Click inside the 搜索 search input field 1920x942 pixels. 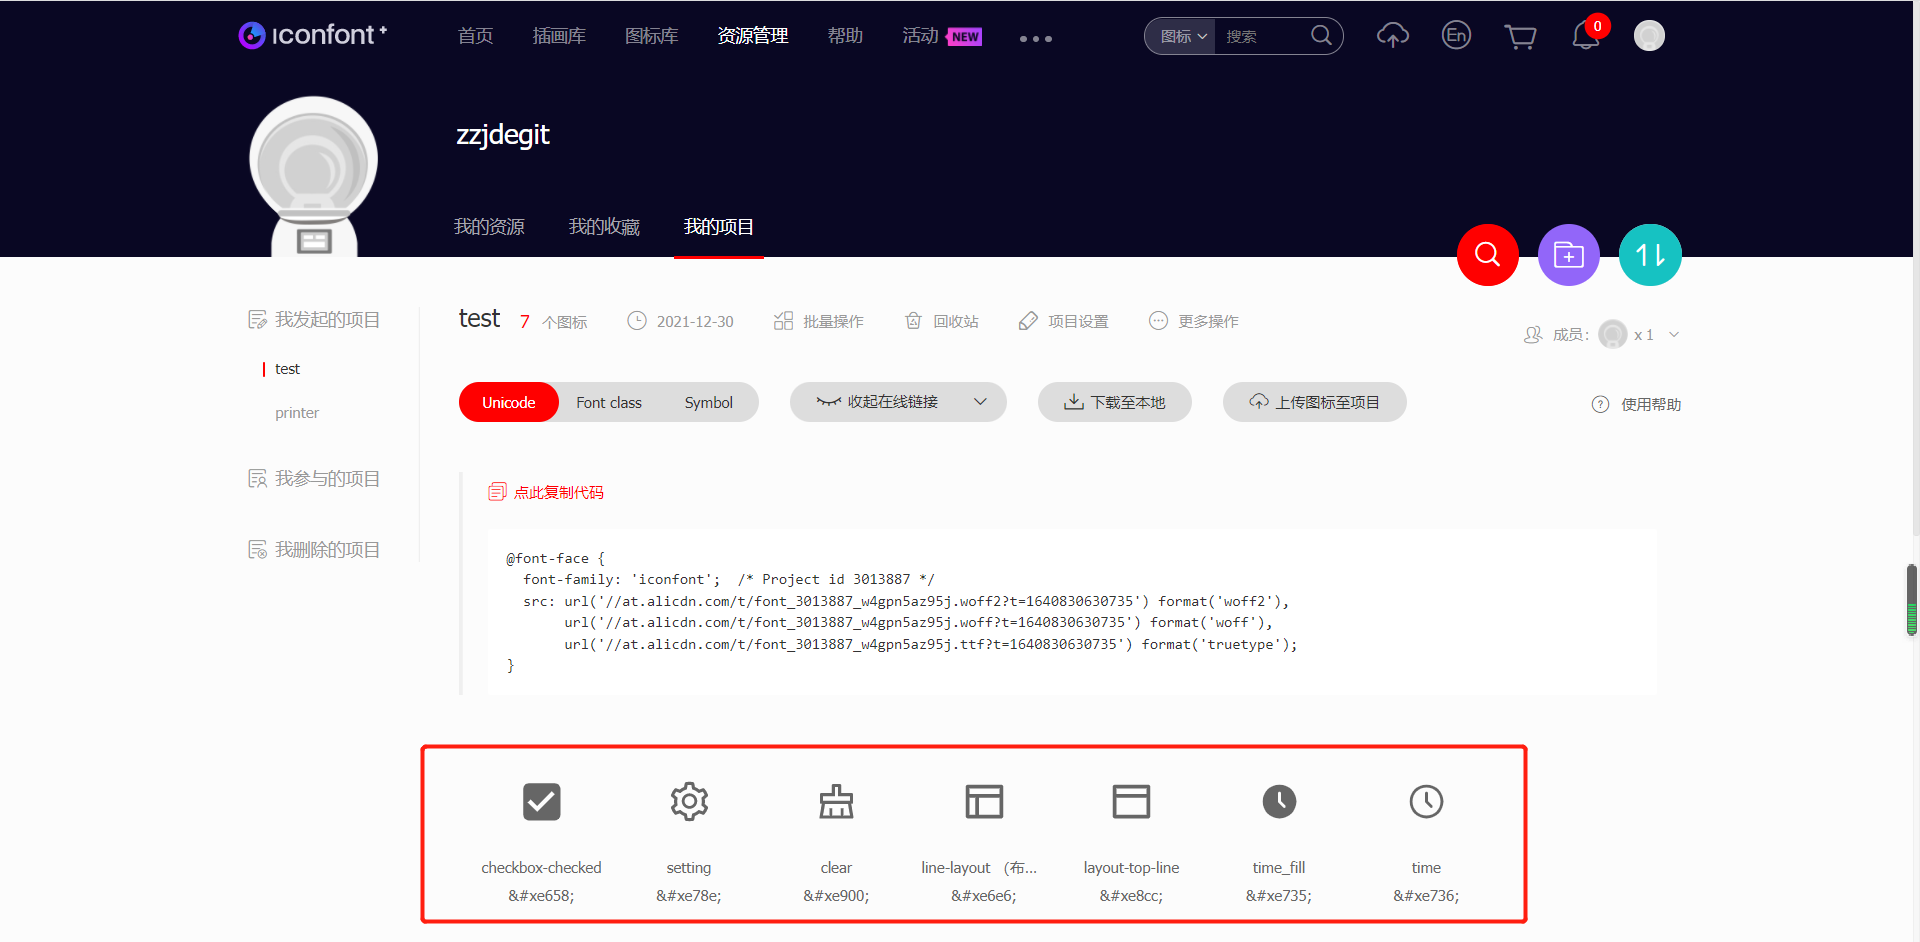tap(1262, 35)
